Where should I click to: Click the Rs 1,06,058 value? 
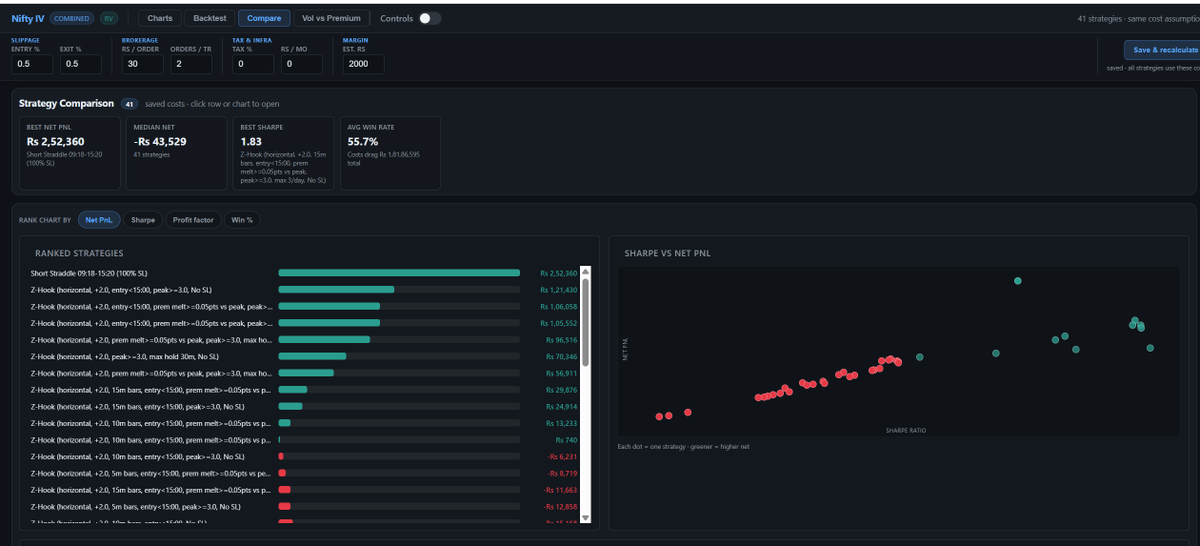(558, 306)
